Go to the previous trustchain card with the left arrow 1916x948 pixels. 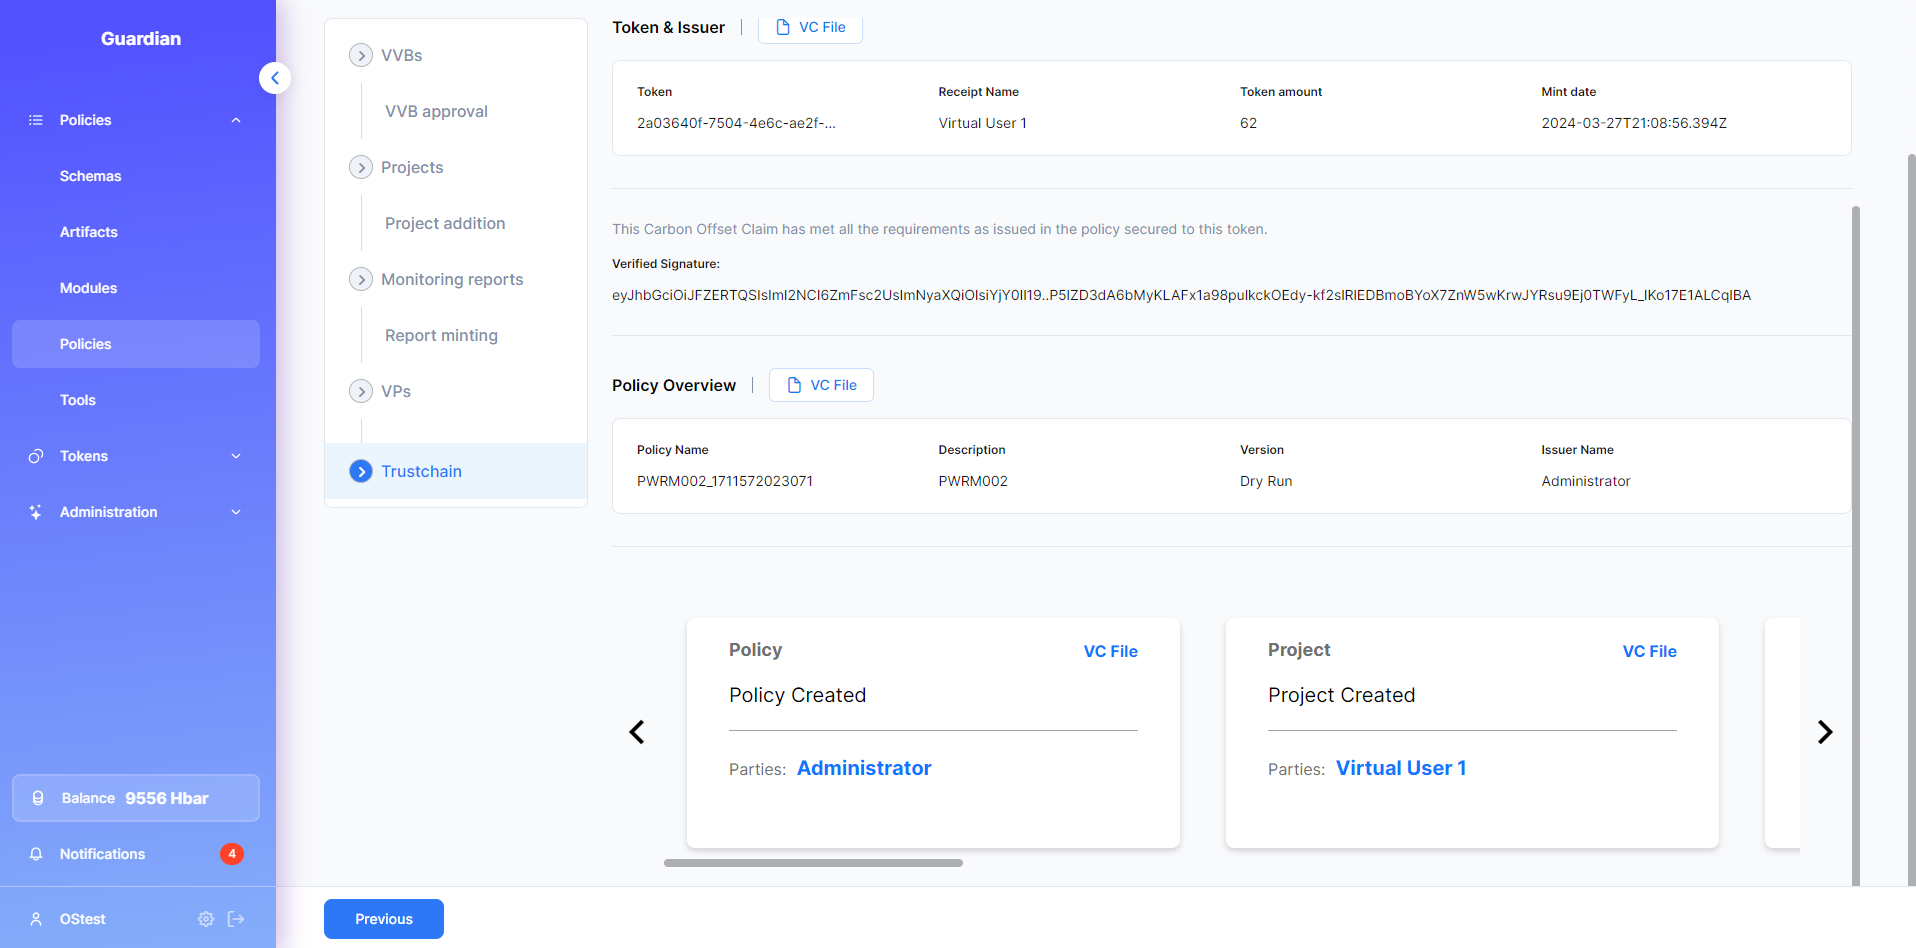[x=637, y=732]
